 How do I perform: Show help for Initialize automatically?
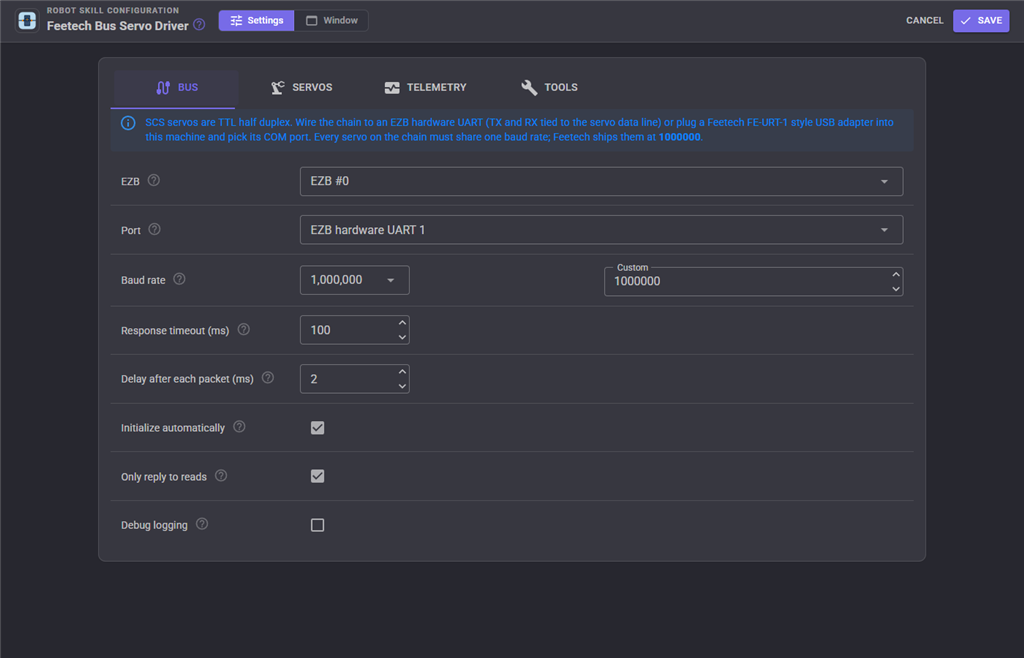(239, 427)
